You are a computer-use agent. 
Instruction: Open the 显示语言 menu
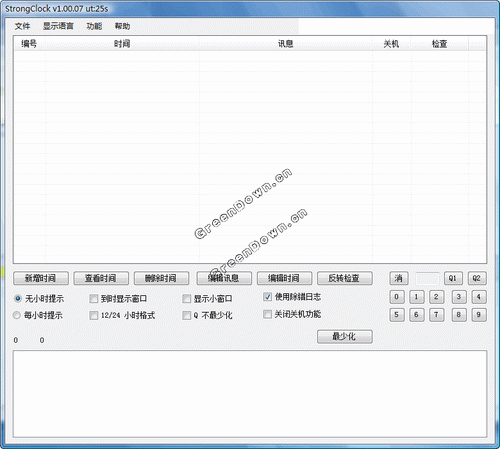(x=58, y=26)
